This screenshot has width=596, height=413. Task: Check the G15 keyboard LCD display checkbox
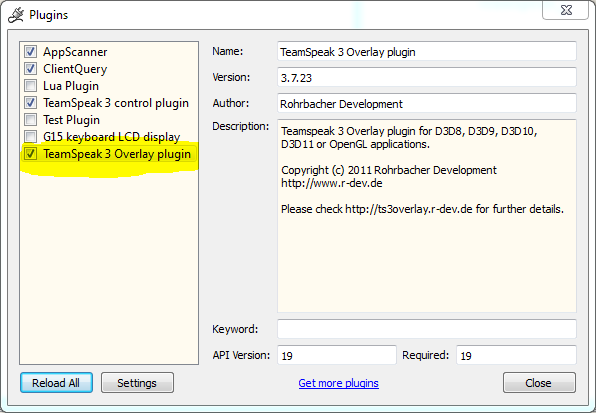(x=30, y=136)
